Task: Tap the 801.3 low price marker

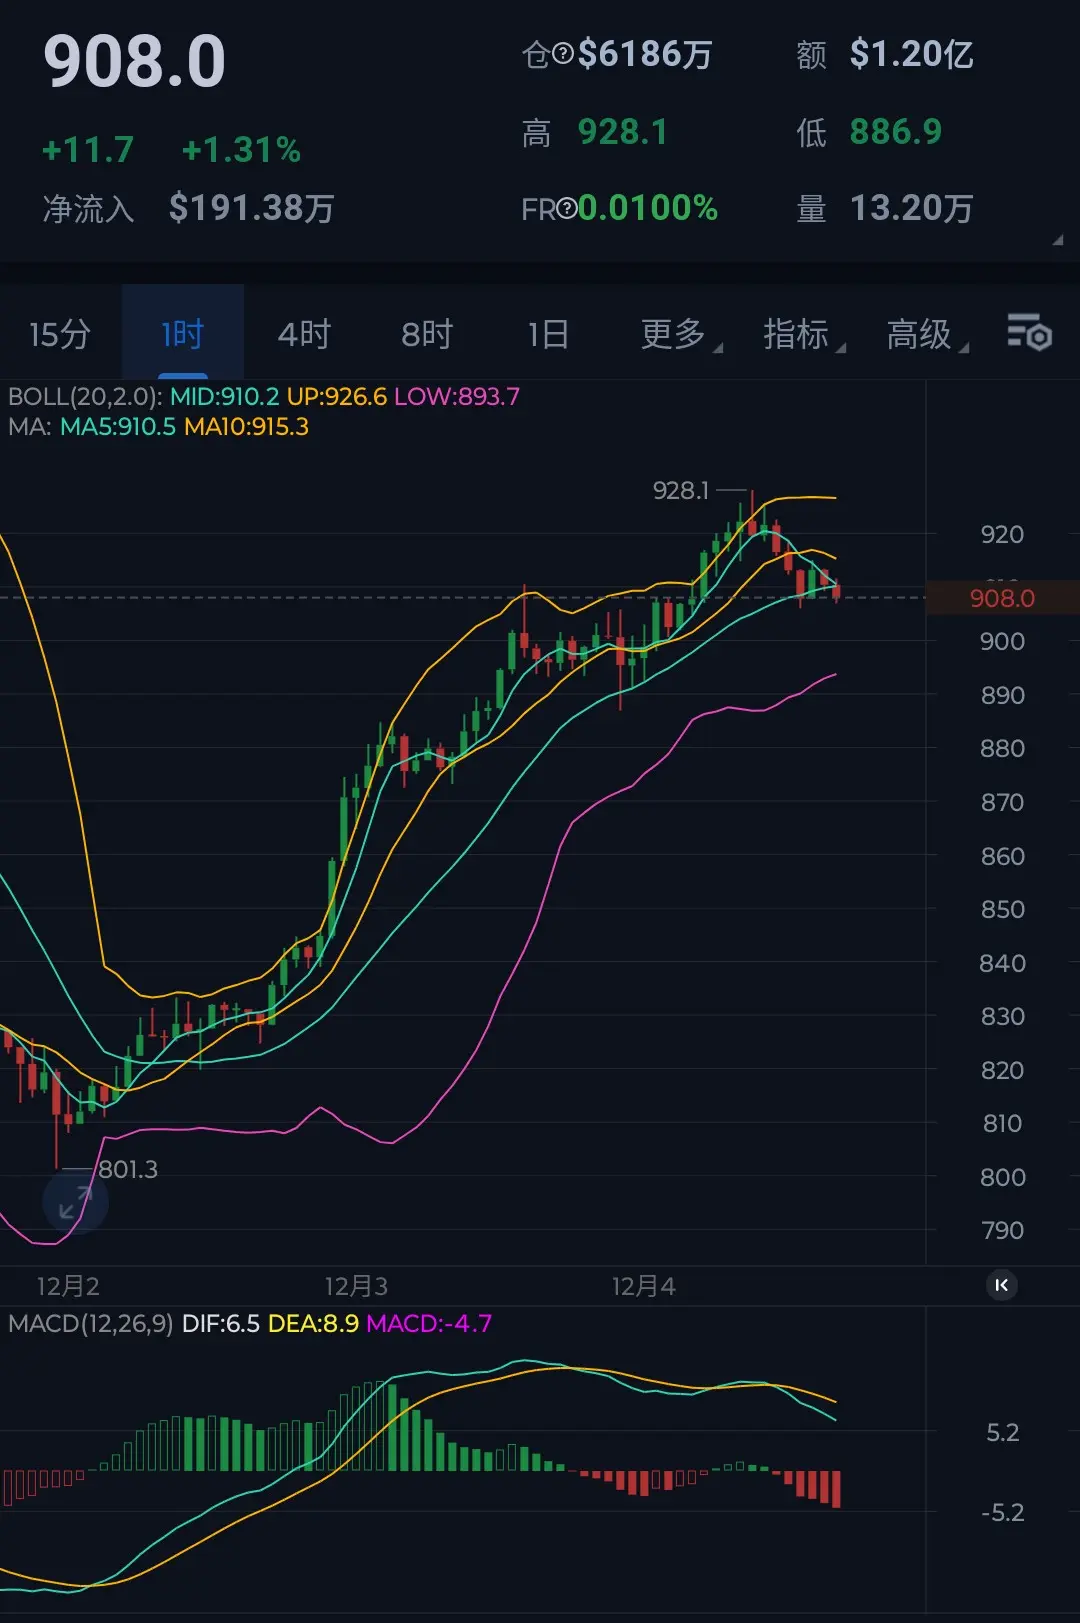Action: [128, 1169]
